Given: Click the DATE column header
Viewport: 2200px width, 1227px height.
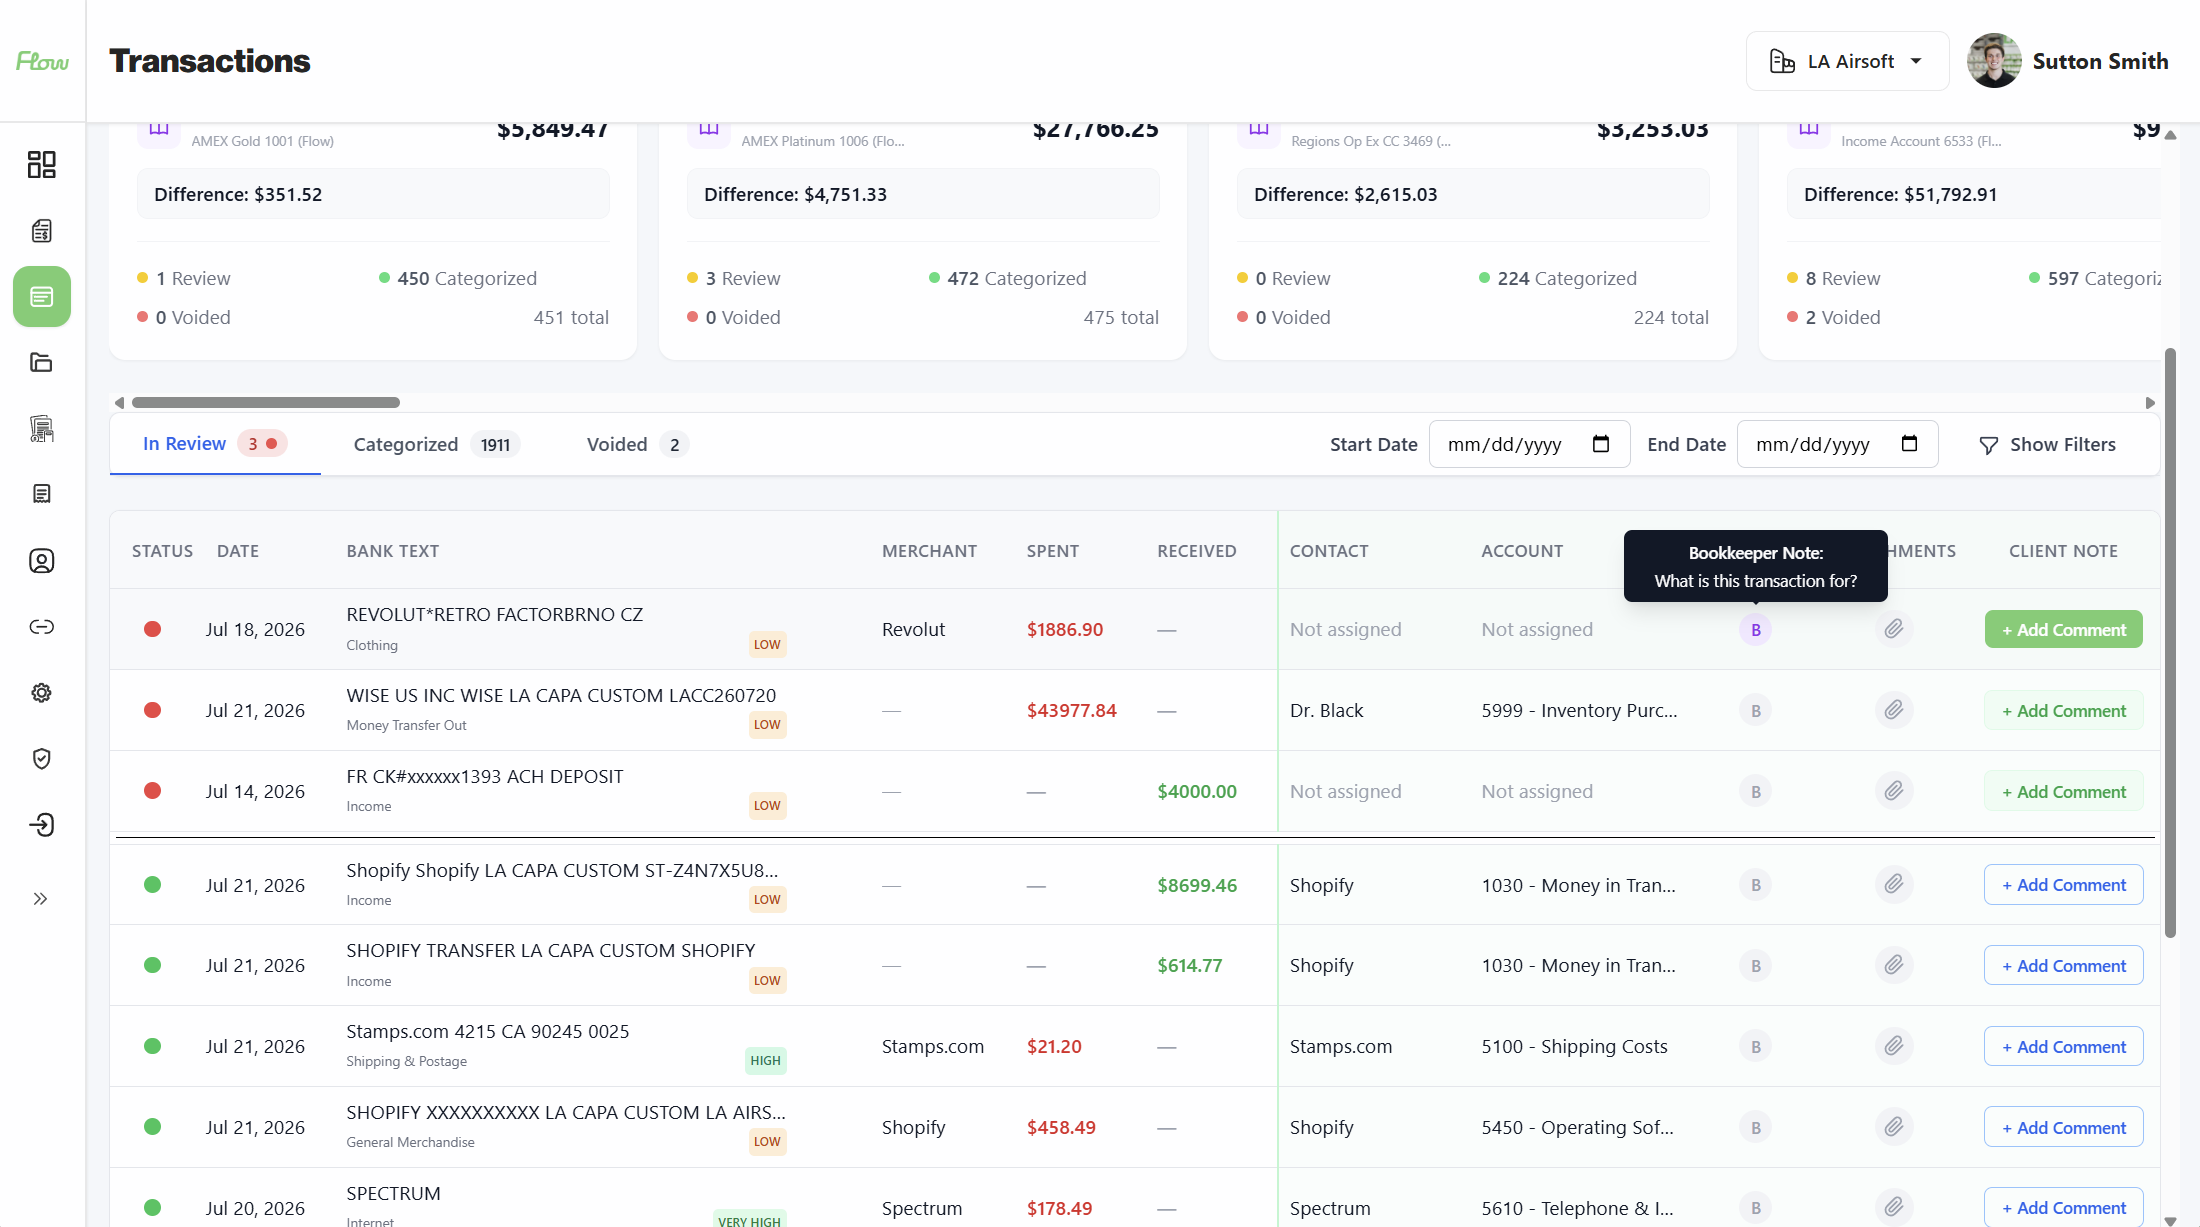Looking at the screenshot, I should click(238, 551).
